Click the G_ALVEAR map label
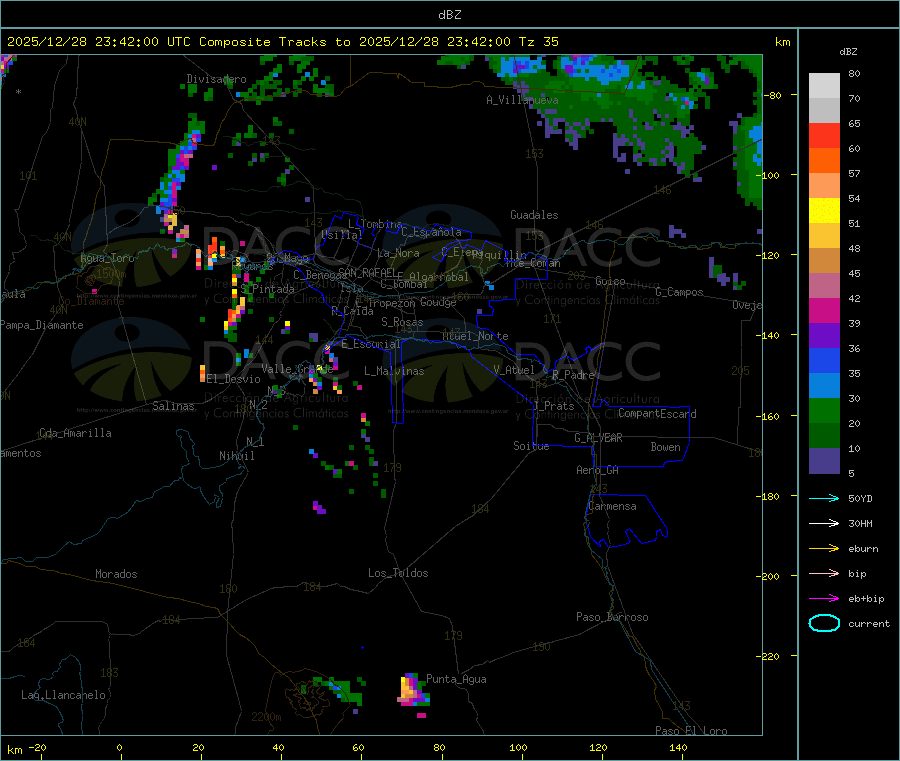This screenshot has width=900, height=761. (x=598, y=438)
